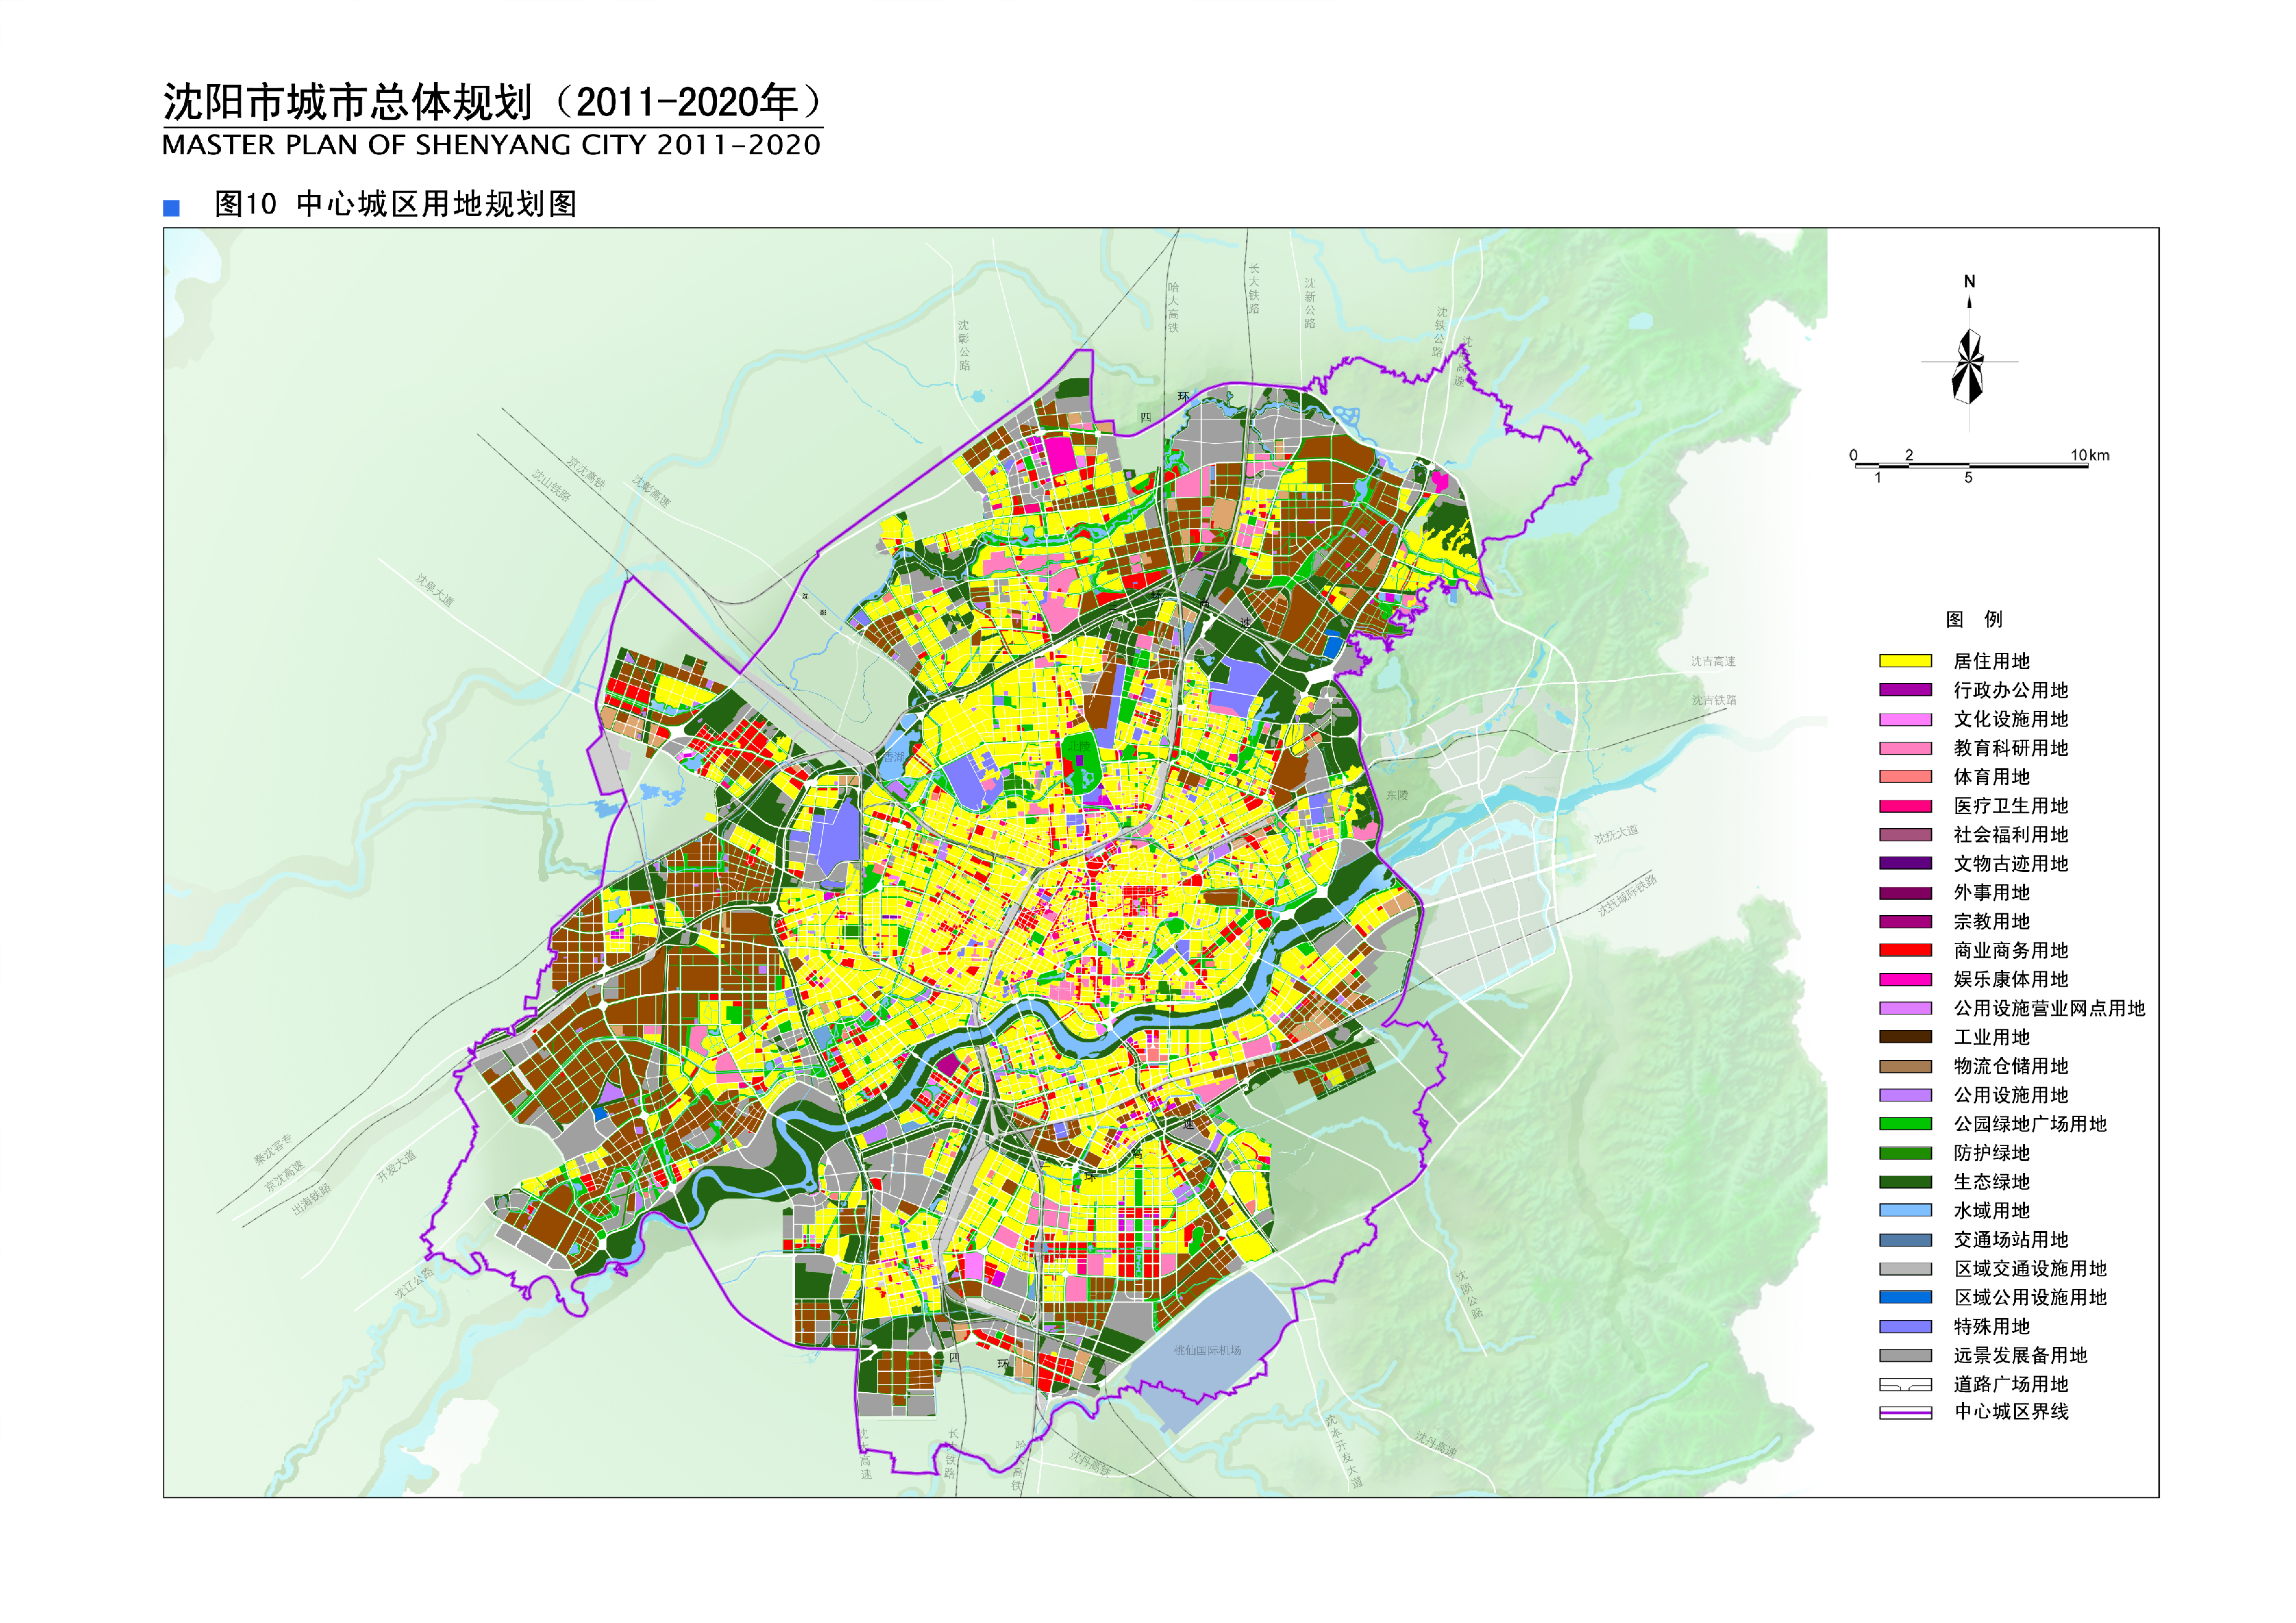The width and height of the screenshot is (2296, 1623).
Task: Click the 沈辽公路 road label
Action: tap(414, 1283)
